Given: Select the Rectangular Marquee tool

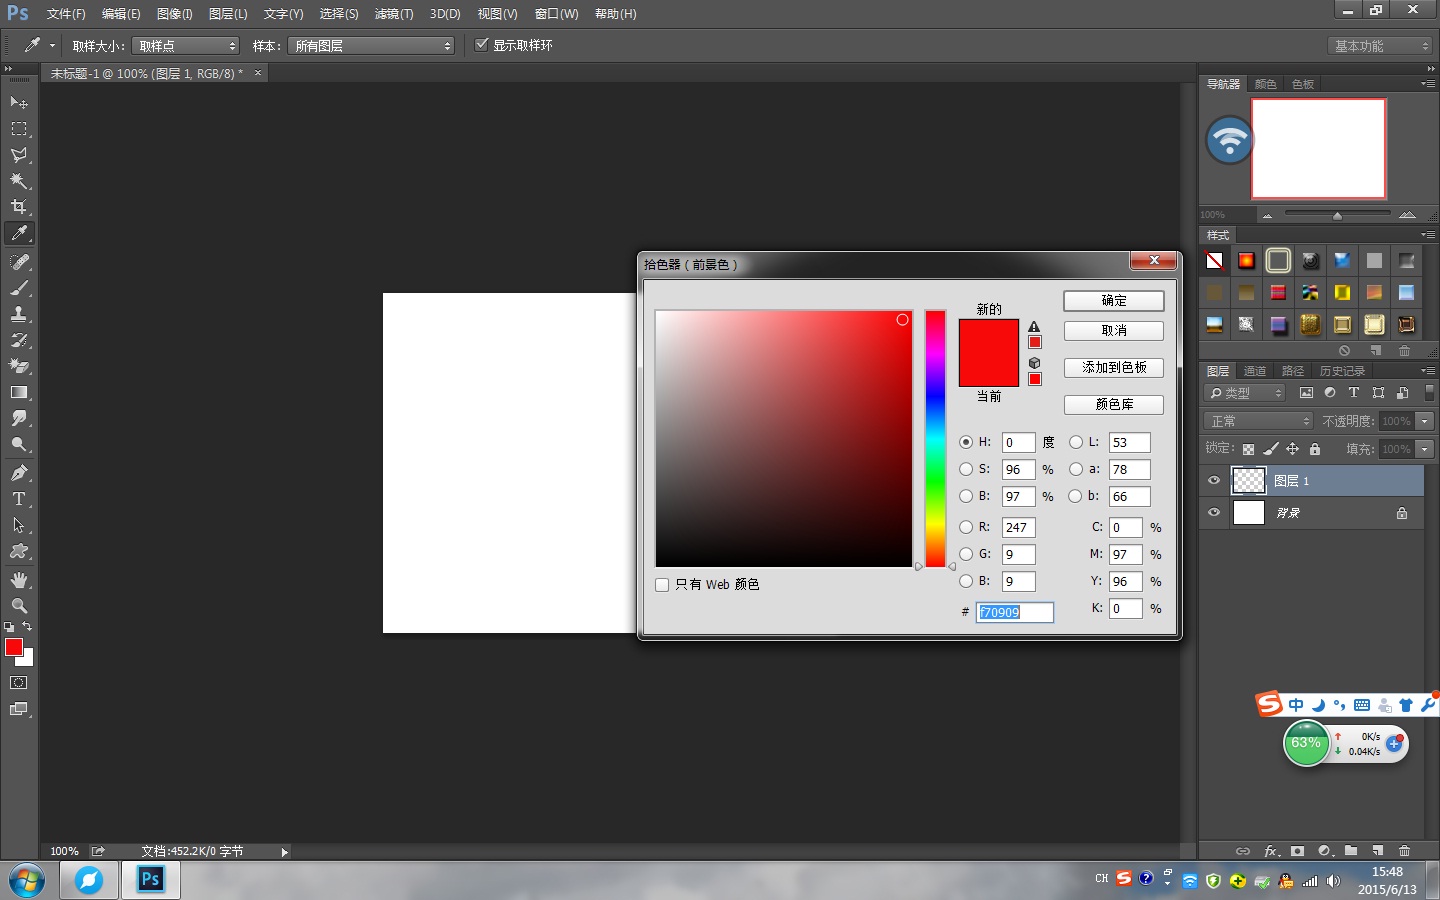Looking at the screenshot, I should pyautogui.click(x=19, y=129).
